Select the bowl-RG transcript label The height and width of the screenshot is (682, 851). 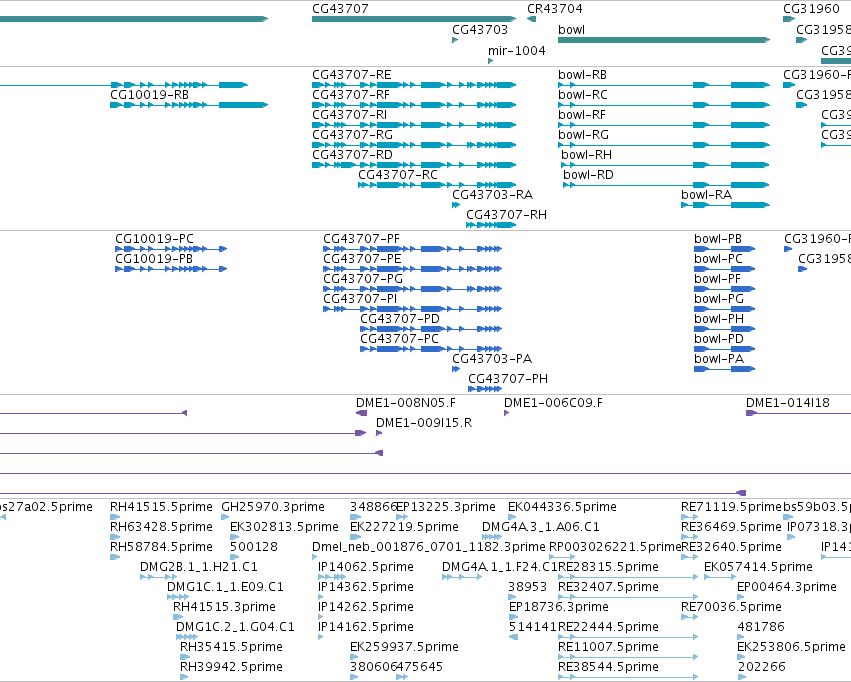click(583, 135)
